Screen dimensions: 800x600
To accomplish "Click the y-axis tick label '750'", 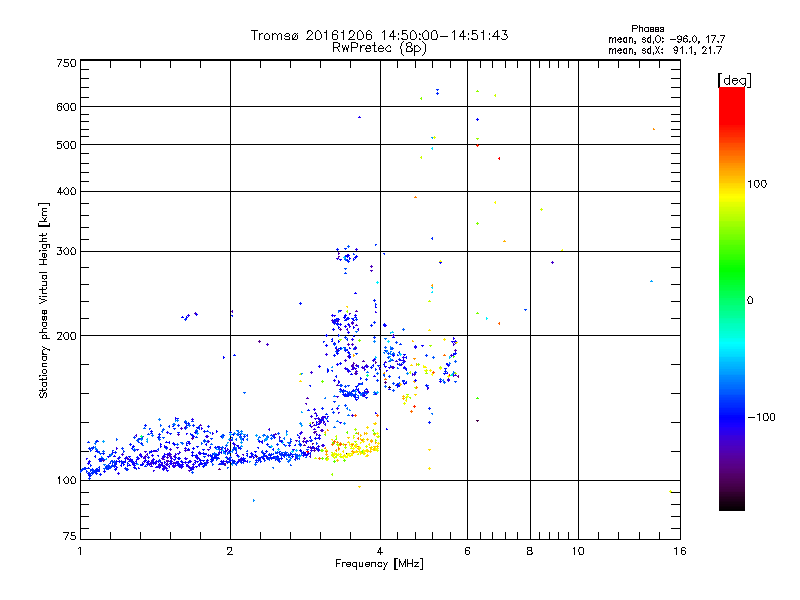I will tap(67, 63).
